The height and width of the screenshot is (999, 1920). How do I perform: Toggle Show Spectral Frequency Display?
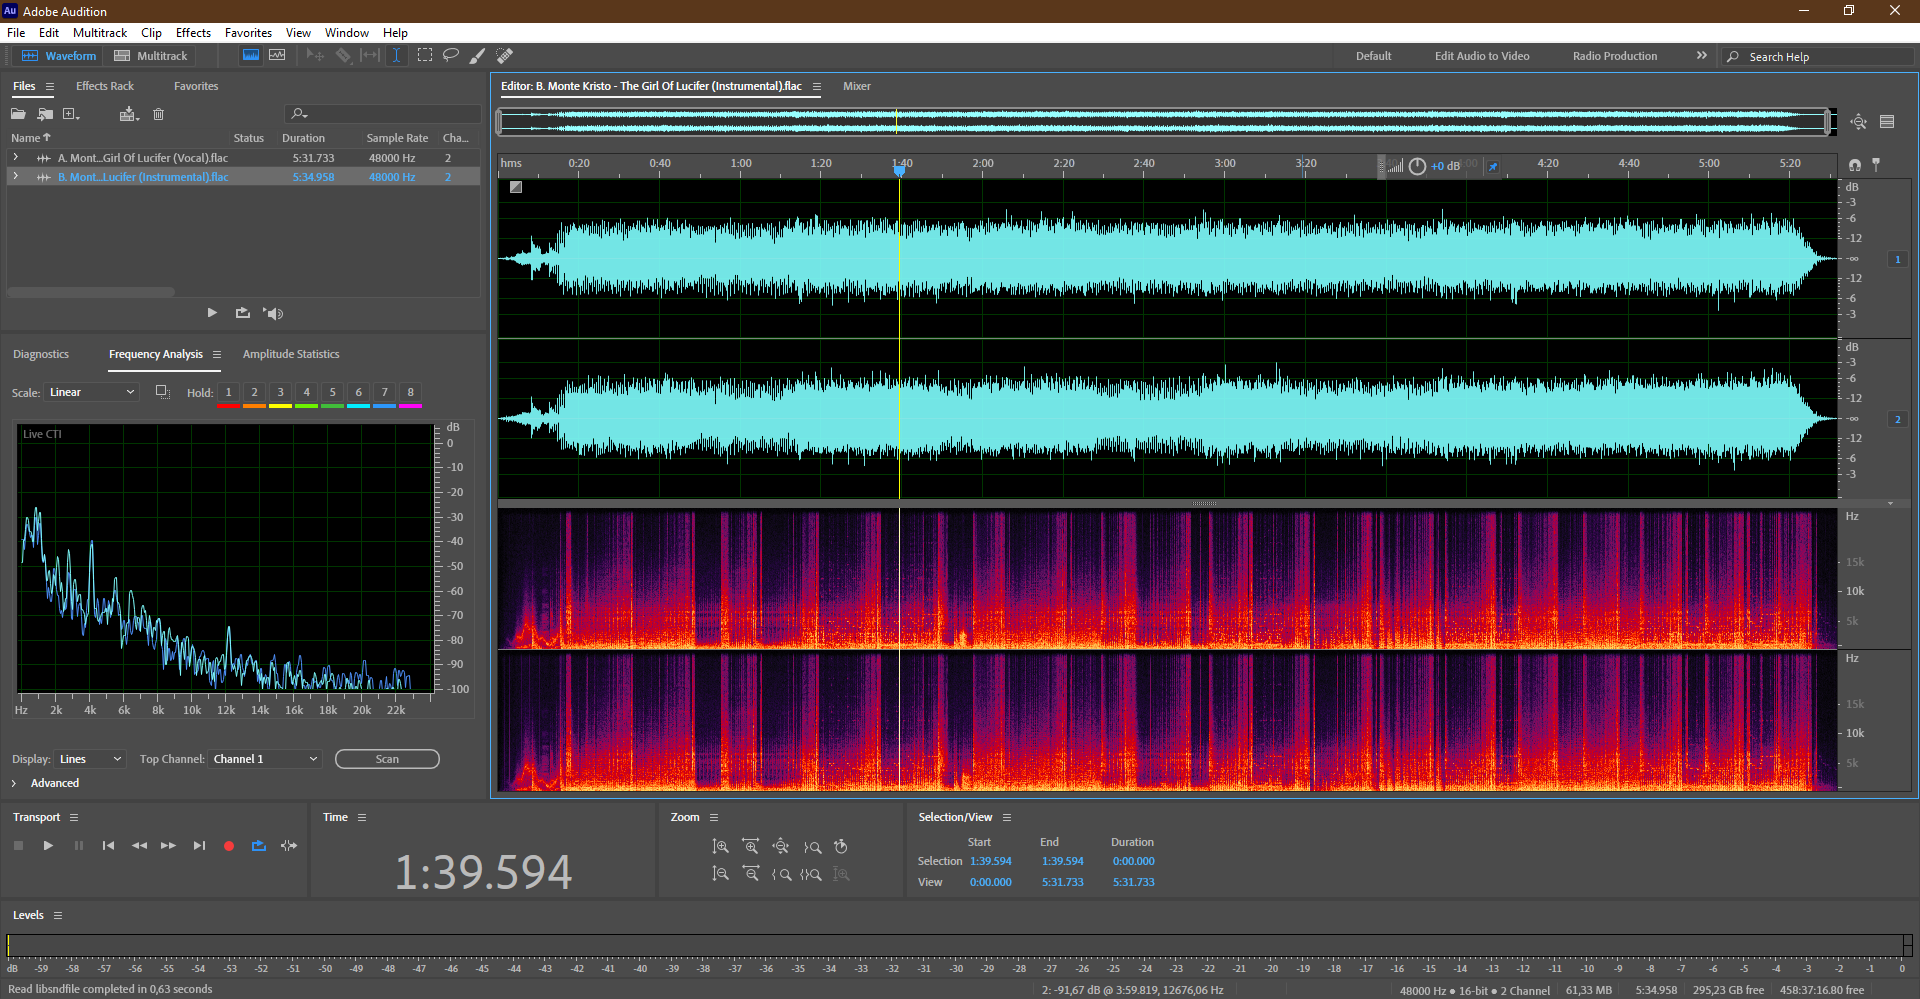point(251,56)
